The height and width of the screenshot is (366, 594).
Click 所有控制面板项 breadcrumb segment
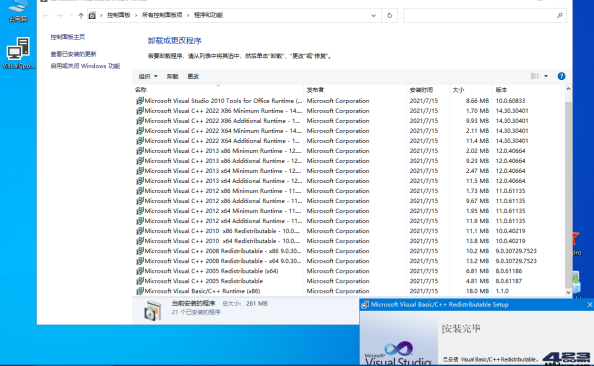pos(162,15)
